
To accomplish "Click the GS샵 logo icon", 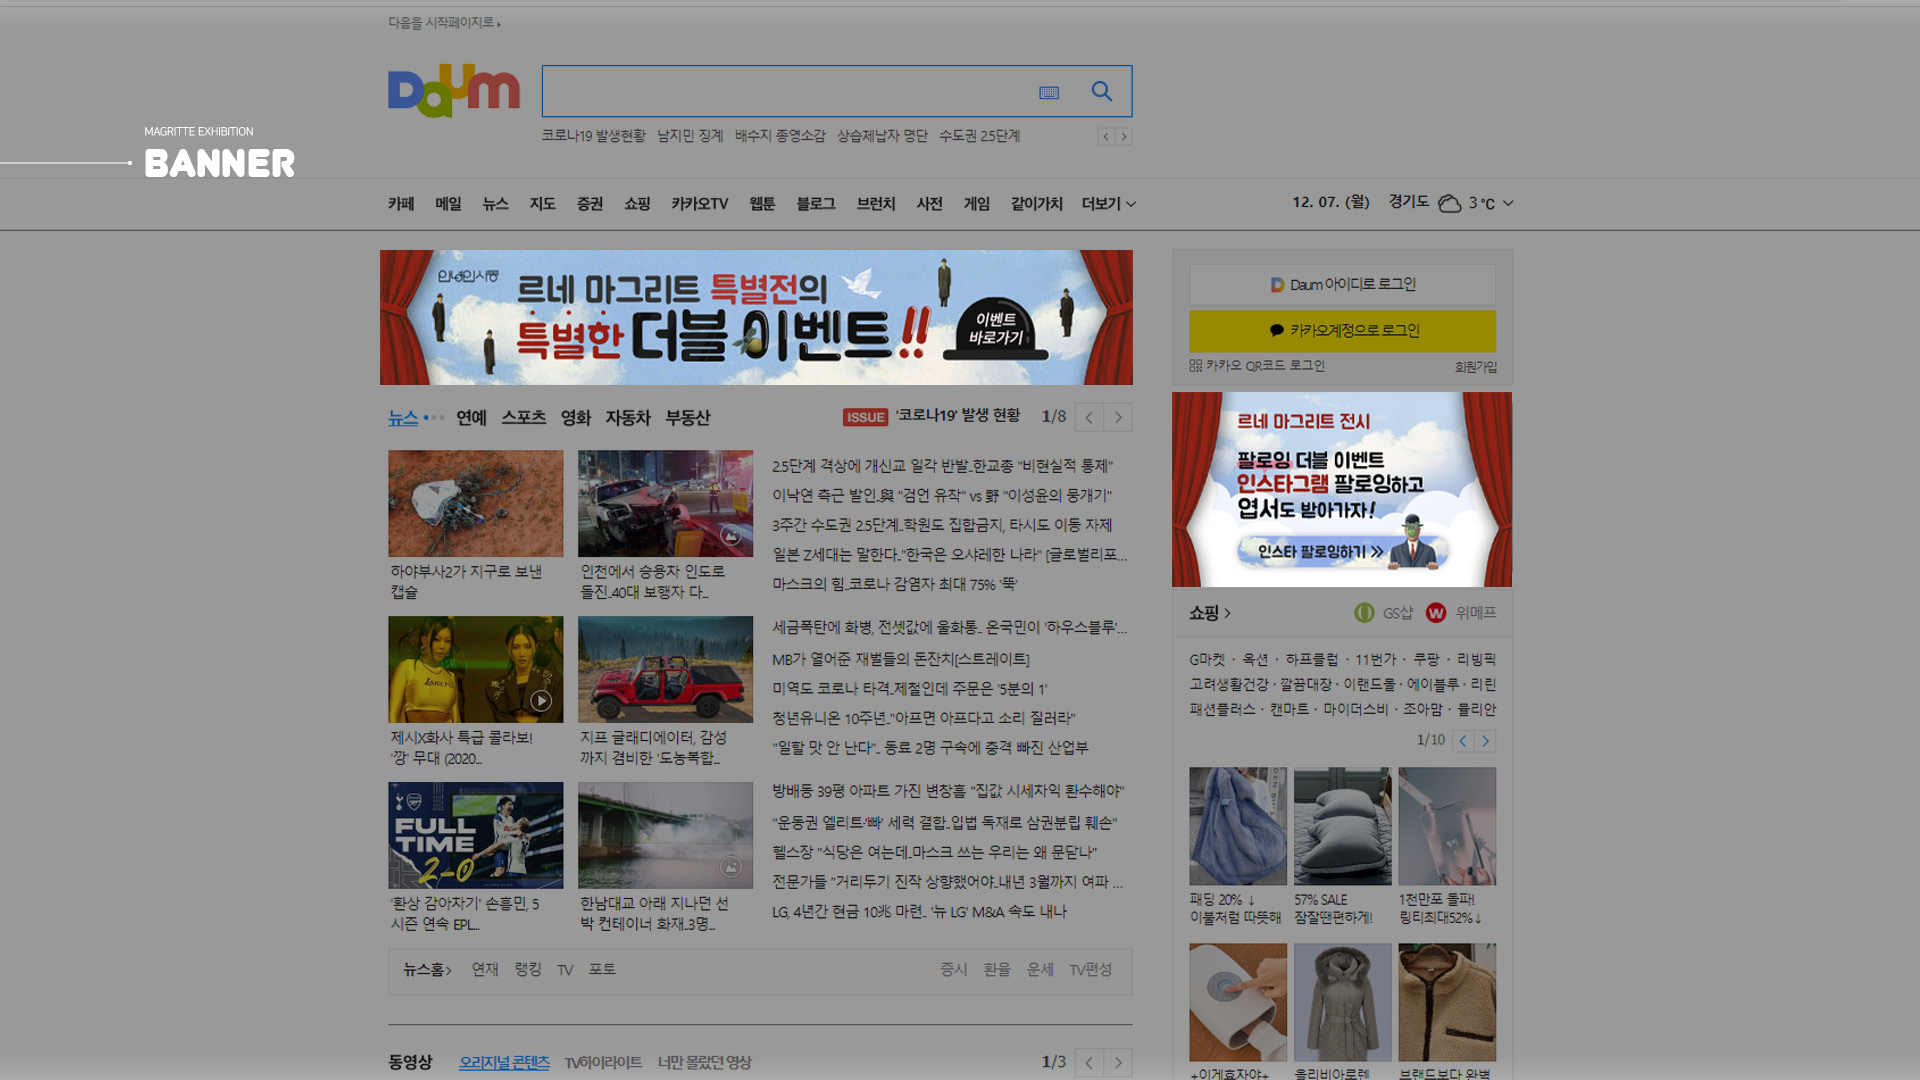I will click(1364, 613).
